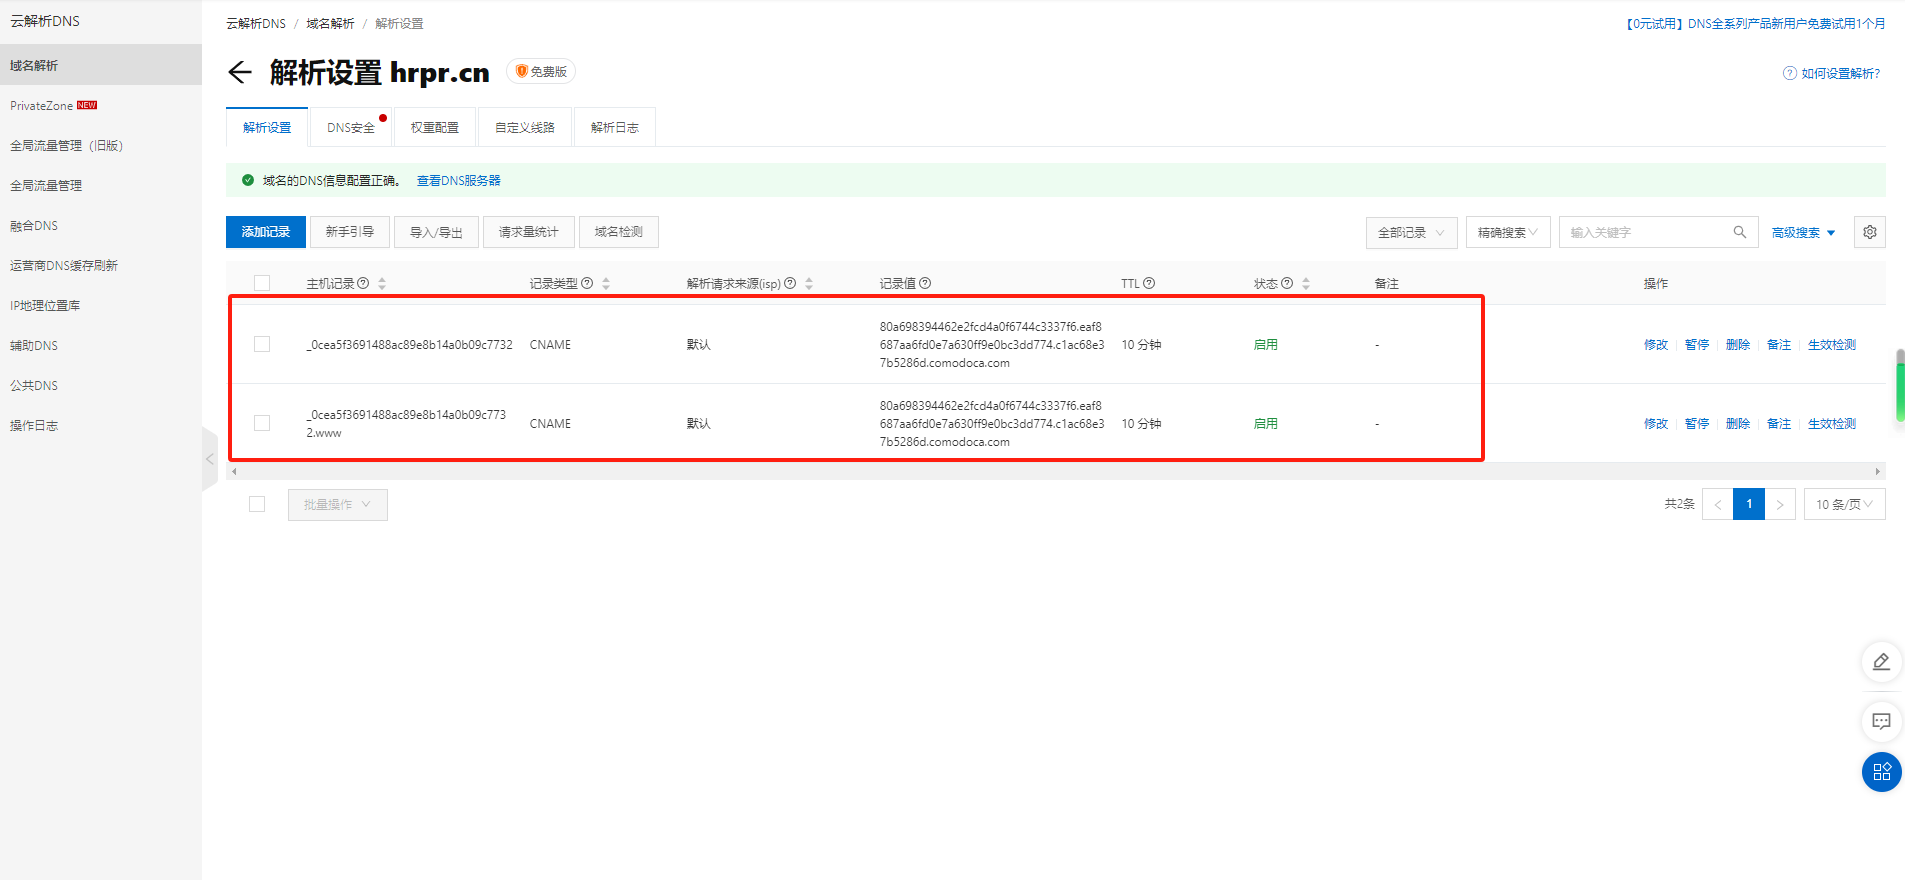The width and height of the screenshot is (1905, 880).
Task: Click the 添加记录 button
Action: tap(266, 232)
